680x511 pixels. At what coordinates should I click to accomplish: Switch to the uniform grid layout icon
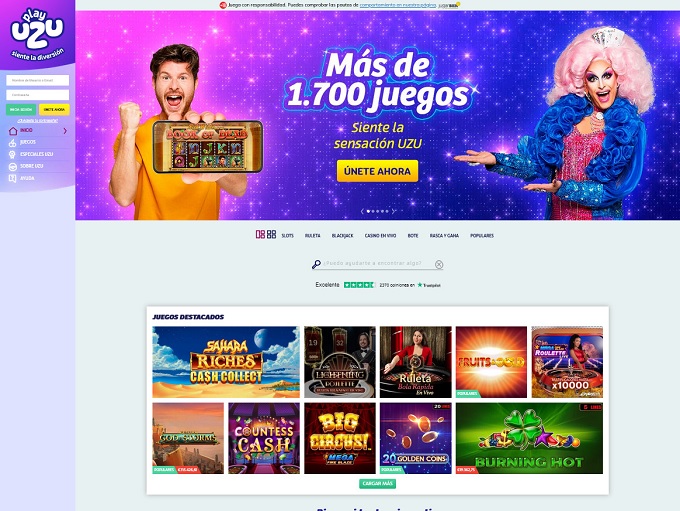[x=271, y=235]
